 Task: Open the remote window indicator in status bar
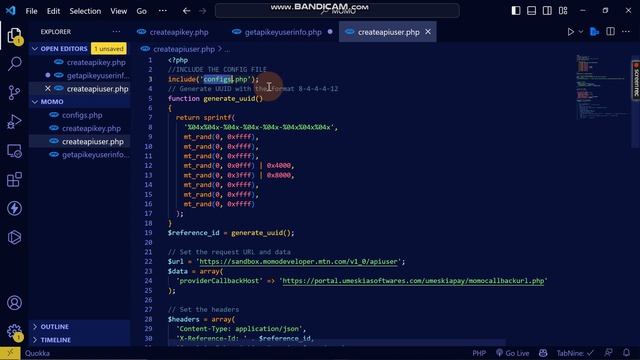click(x=10, y=353)
